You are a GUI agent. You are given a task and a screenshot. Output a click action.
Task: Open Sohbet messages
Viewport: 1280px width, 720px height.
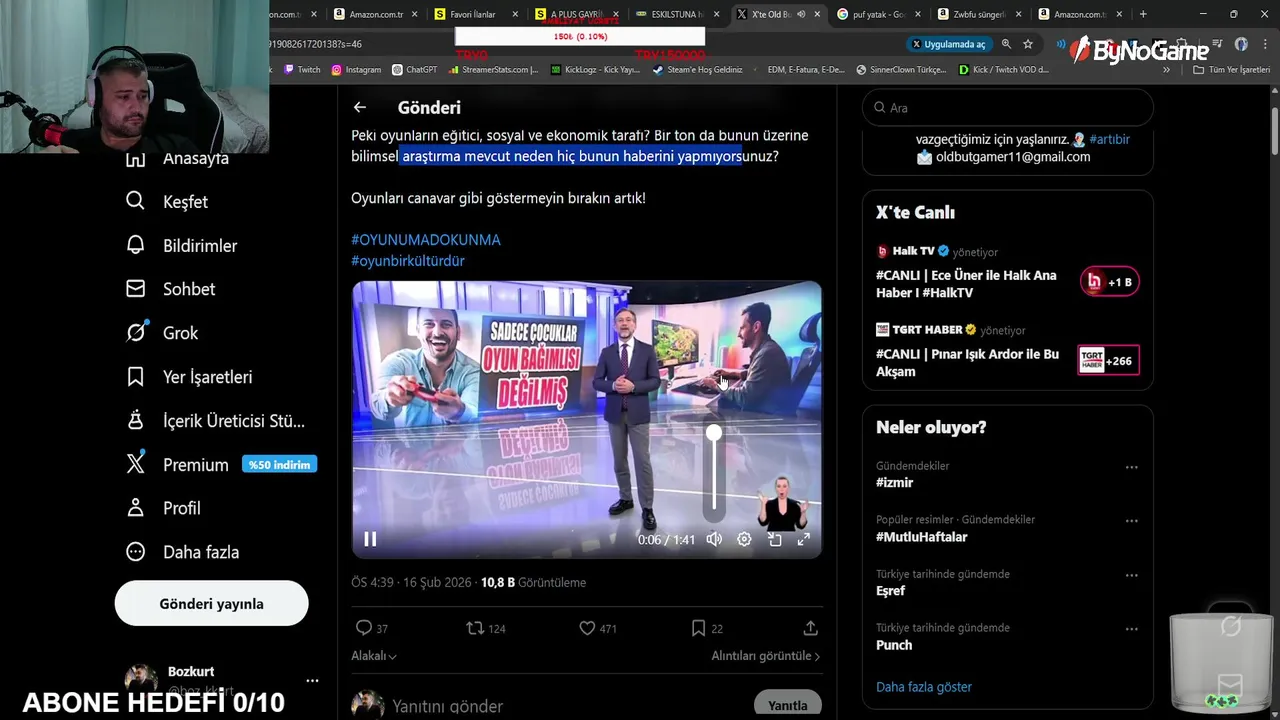coord(170,289)
